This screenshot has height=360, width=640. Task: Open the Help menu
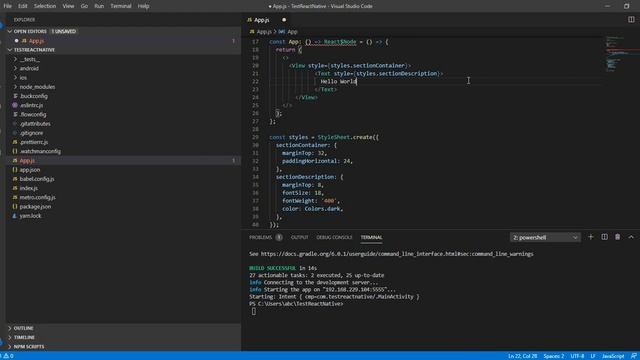pyautogui.click(x=143, y=6)
